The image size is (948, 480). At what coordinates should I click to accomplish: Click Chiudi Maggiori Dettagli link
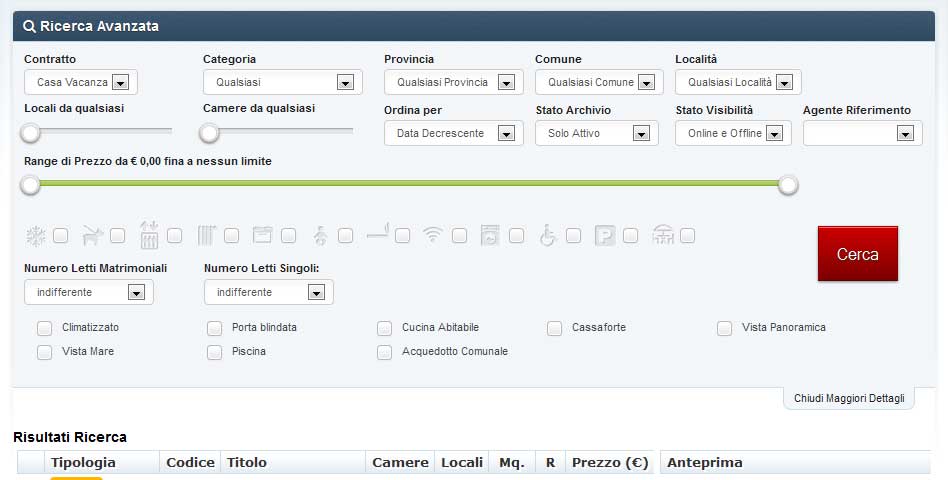pos(849,398)
